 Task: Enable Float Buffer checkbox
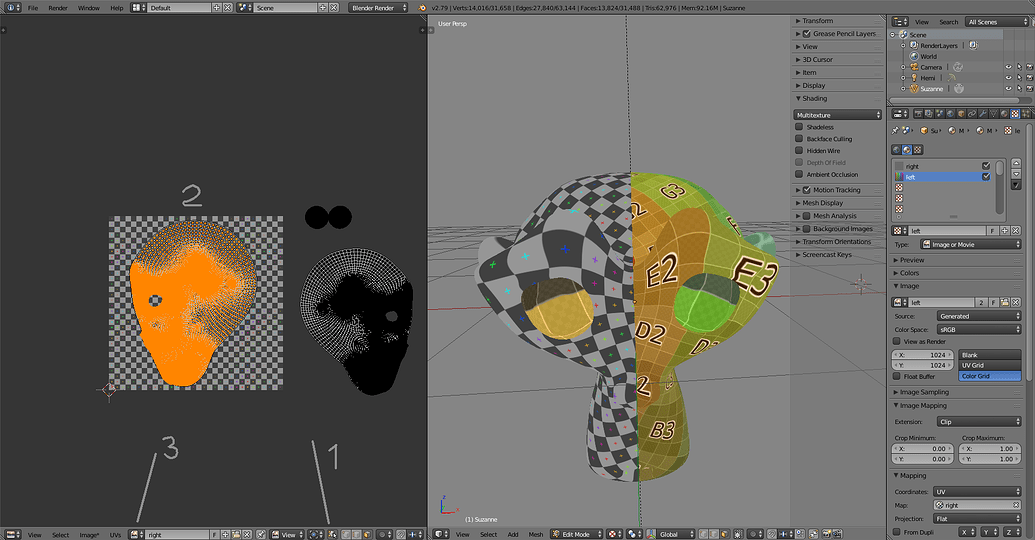[x=896, y=376]
